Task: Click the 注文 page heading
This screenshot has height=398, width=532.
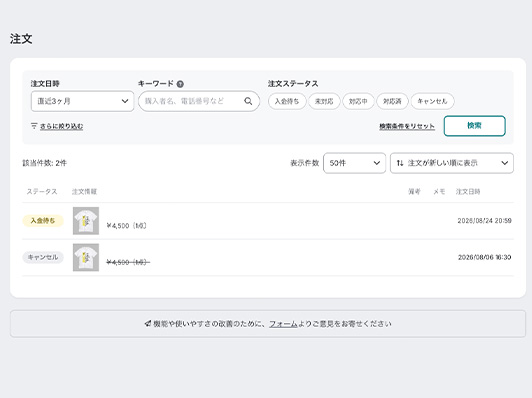Action: point(21,39)
